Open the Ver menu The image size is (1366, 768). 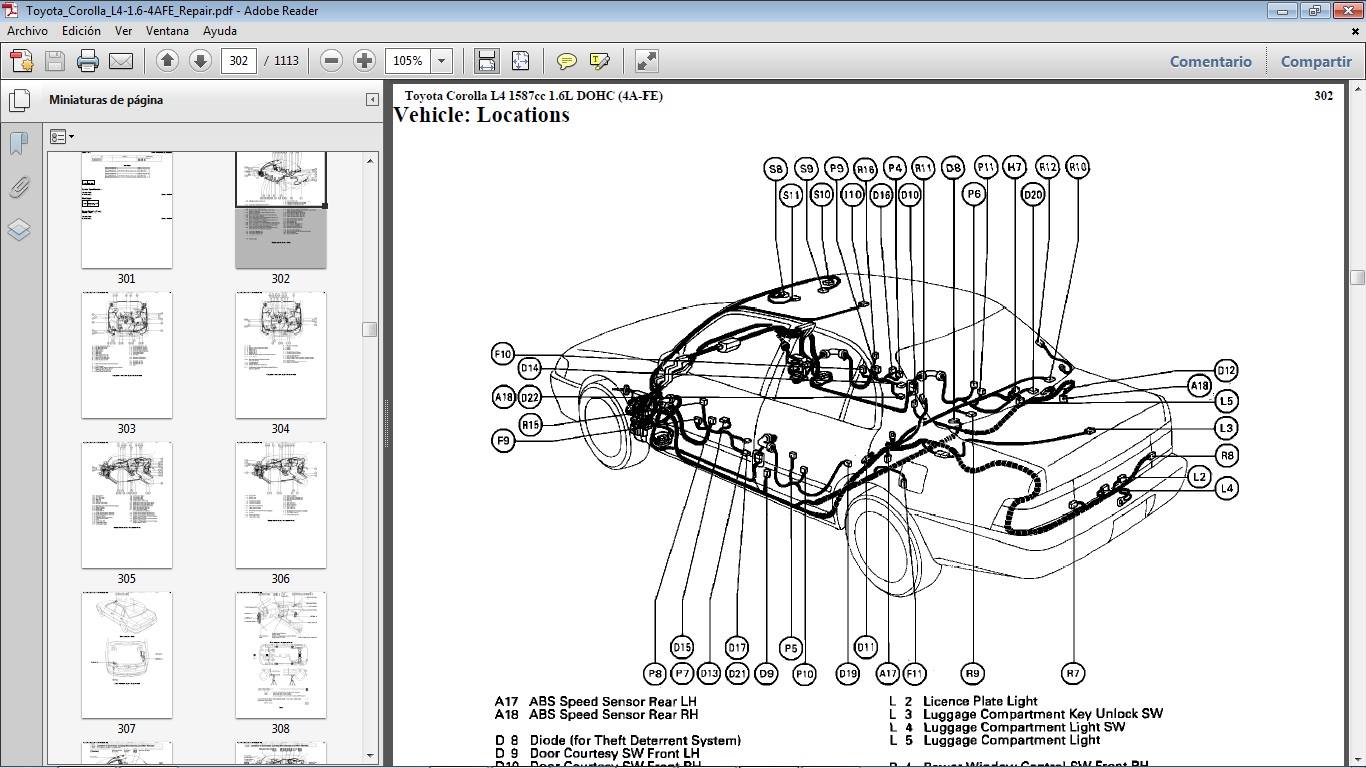[123, 31]
